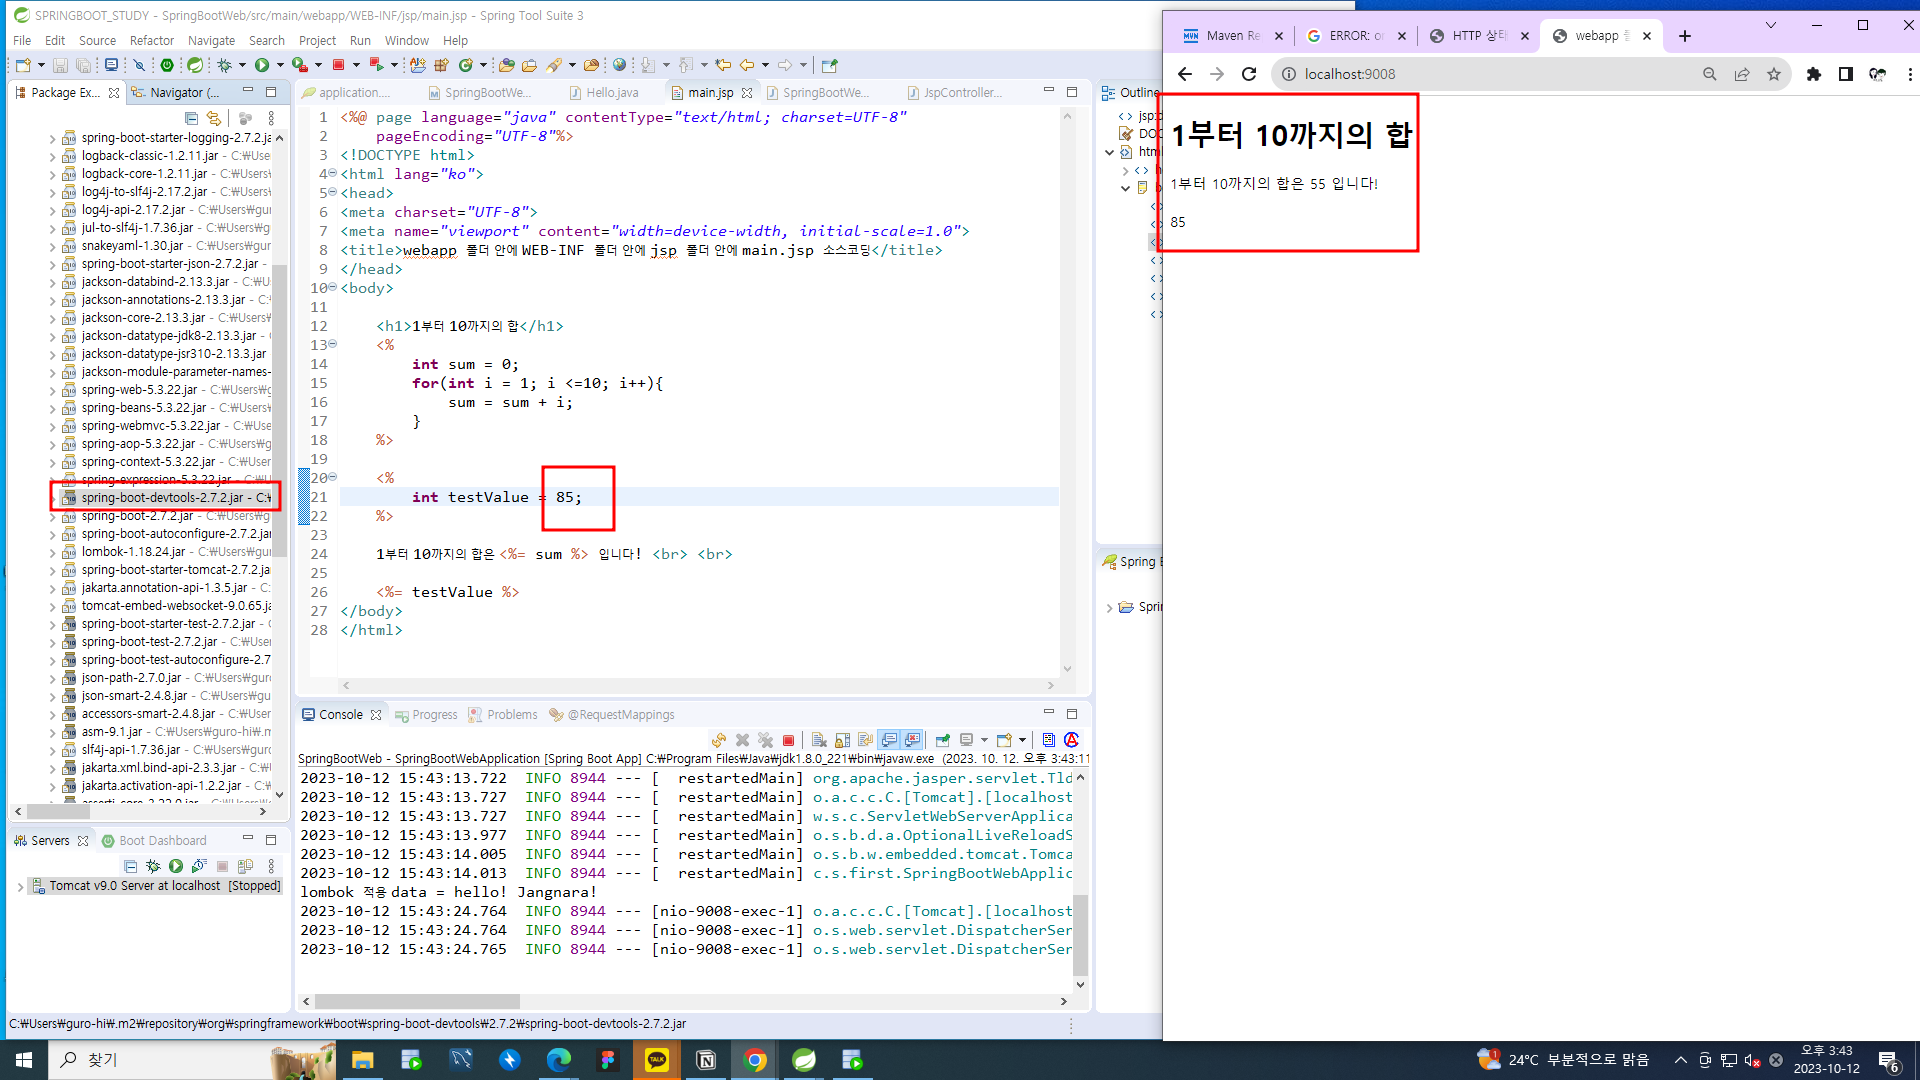Click the Debug bug icon in toolbar

pyautogui.click(x=224, y=65)
